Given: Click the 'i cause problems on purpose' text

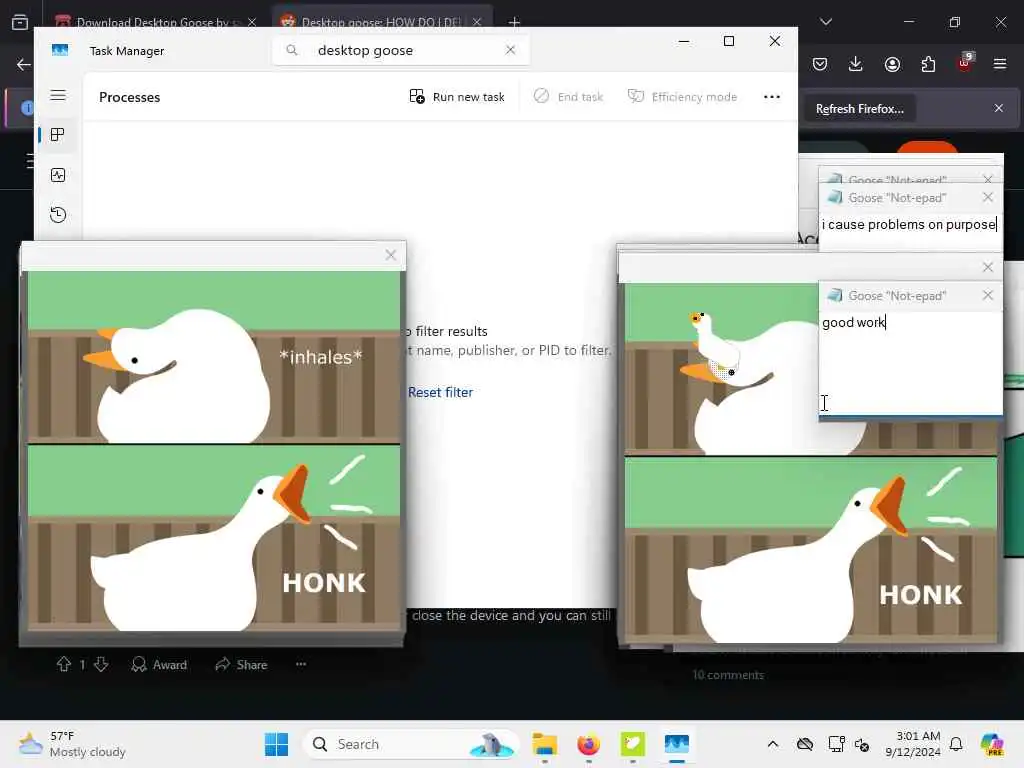Looking at the screenshot, I should click(x=908, y=225).
